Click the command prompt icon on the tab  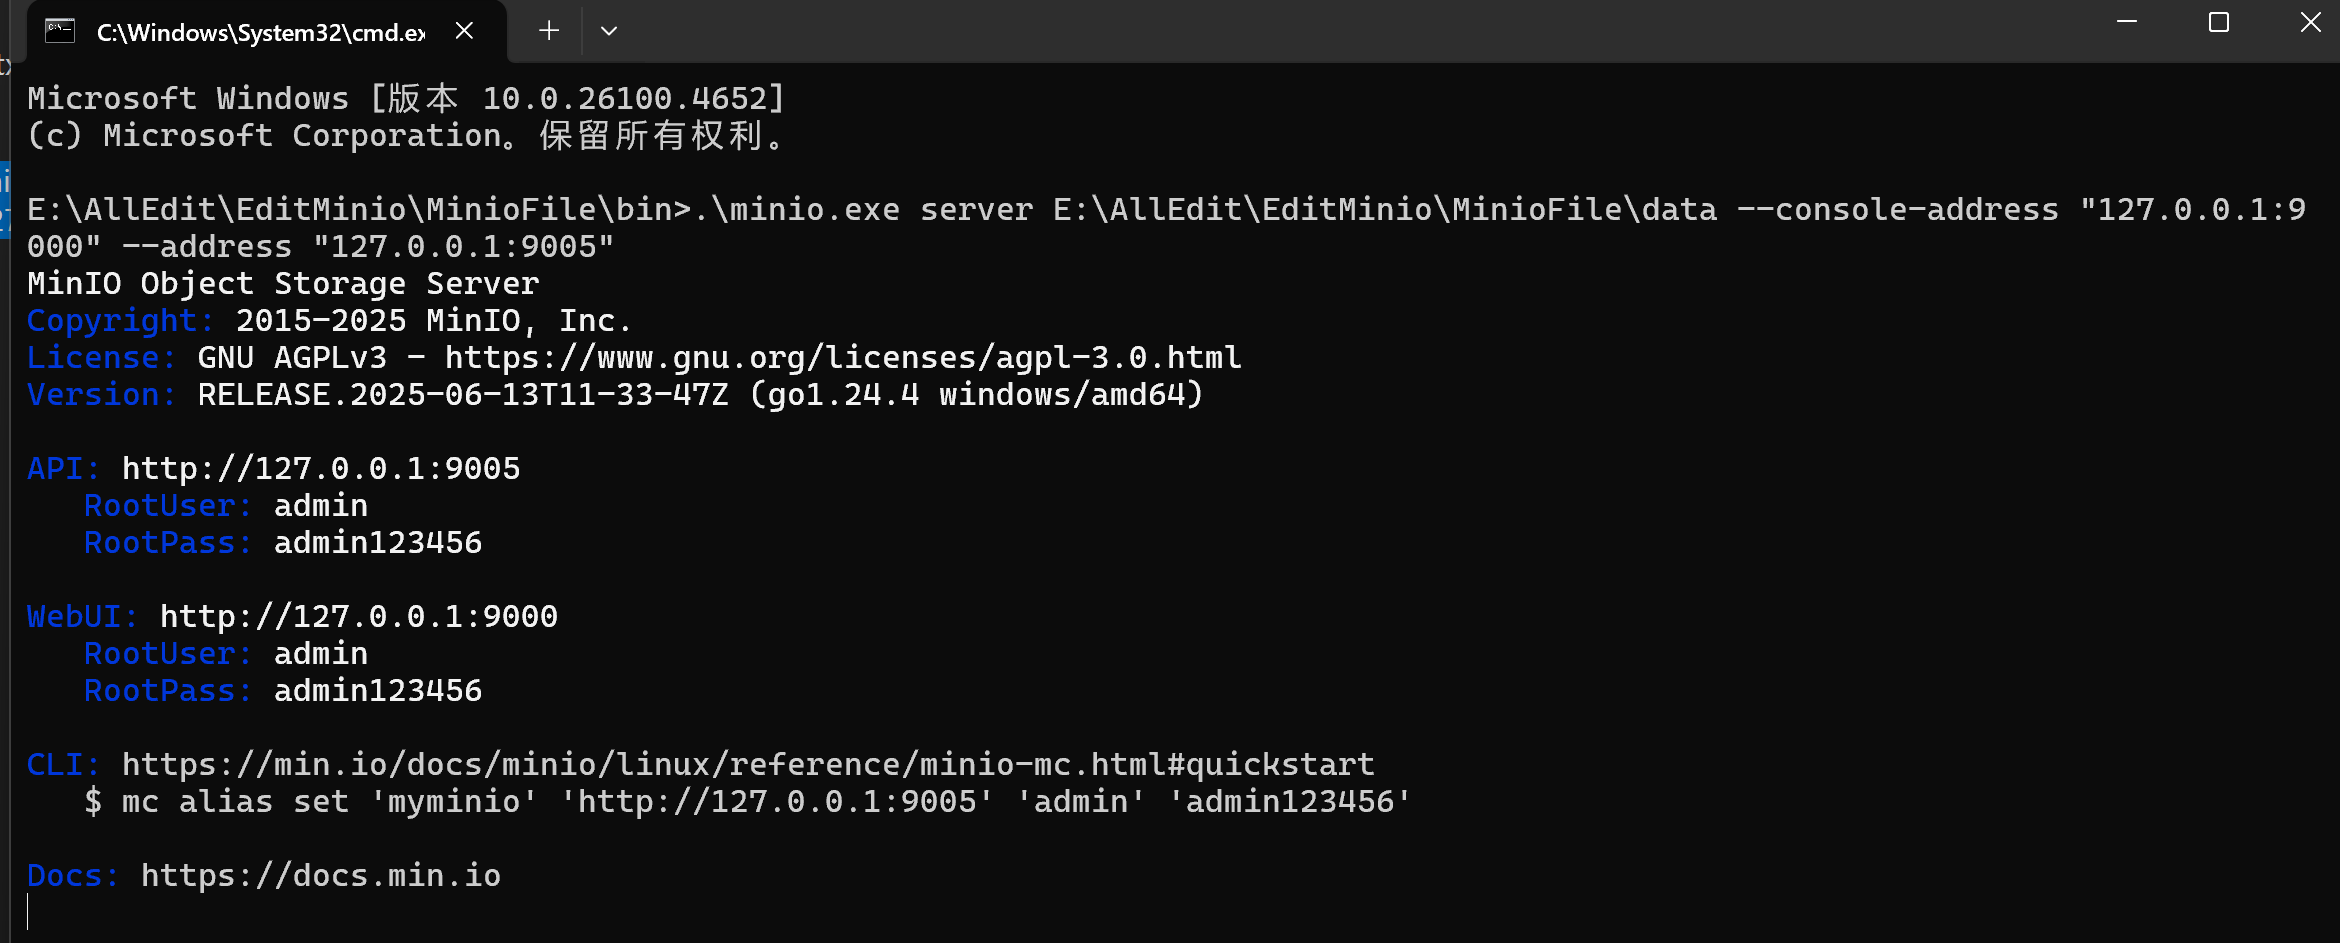point(60,31)
